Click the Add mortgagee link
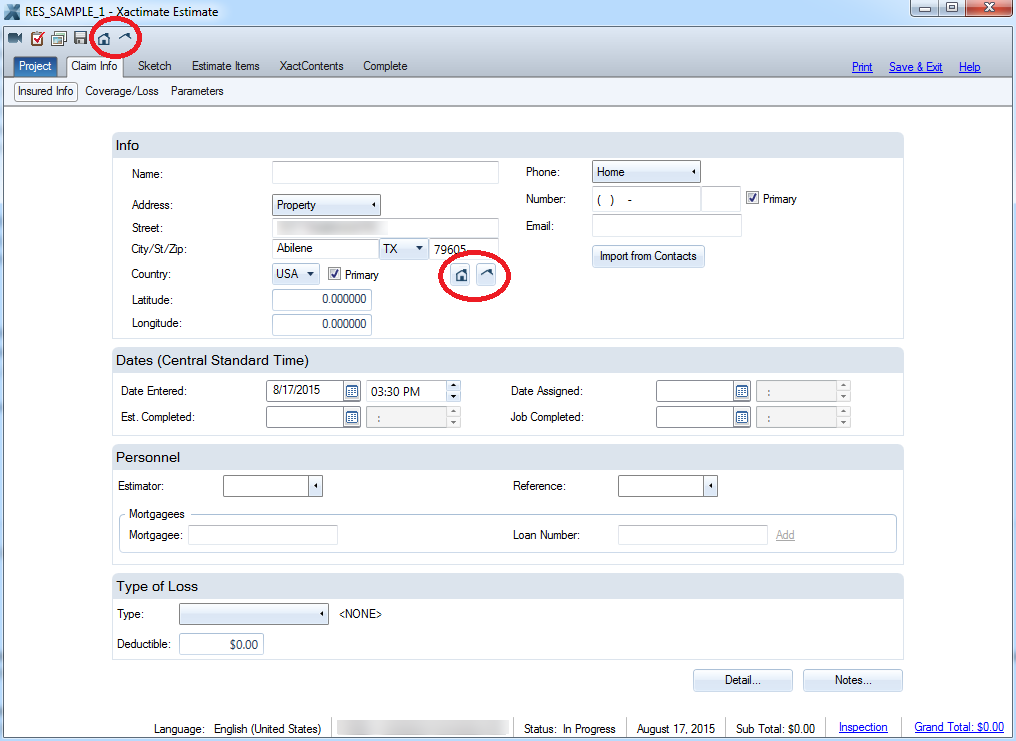 785,535
